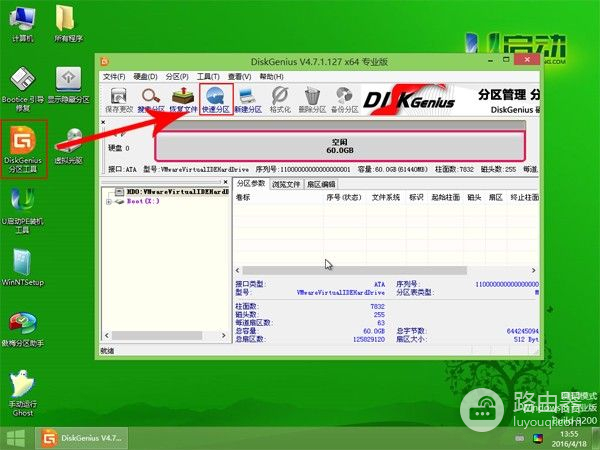Open the Windows Start button
This screenshot has height=450, width=600.
tap(16, 439)
